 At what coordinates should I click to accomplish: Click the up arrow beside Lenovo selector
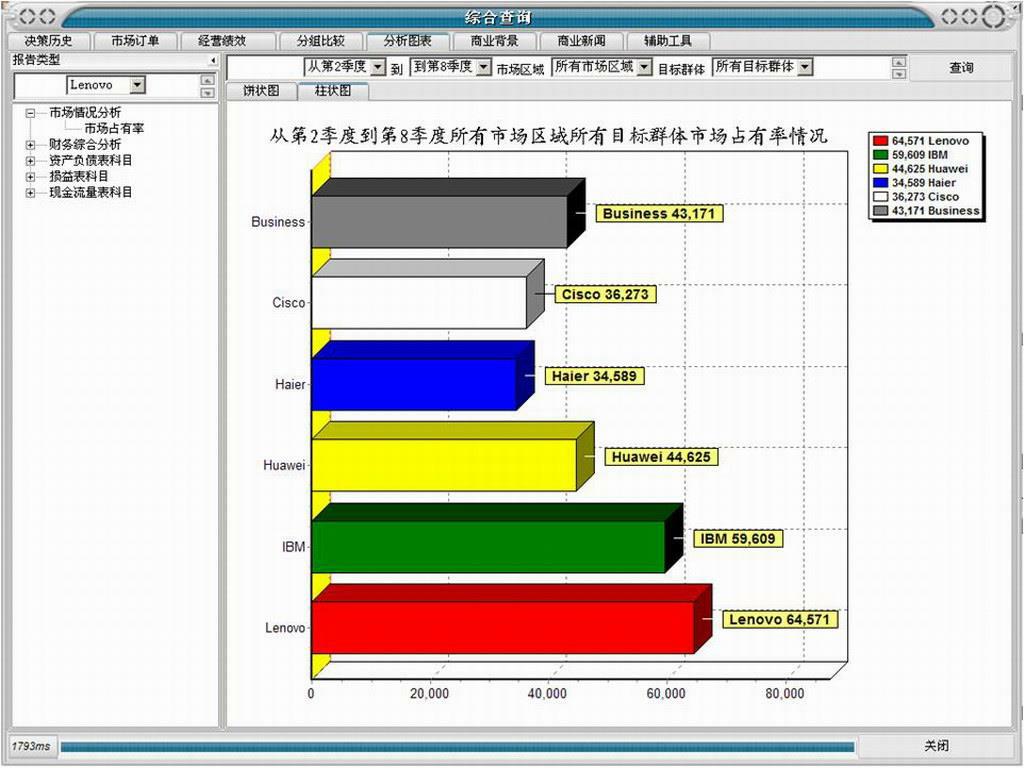click(x=207, y=80)
